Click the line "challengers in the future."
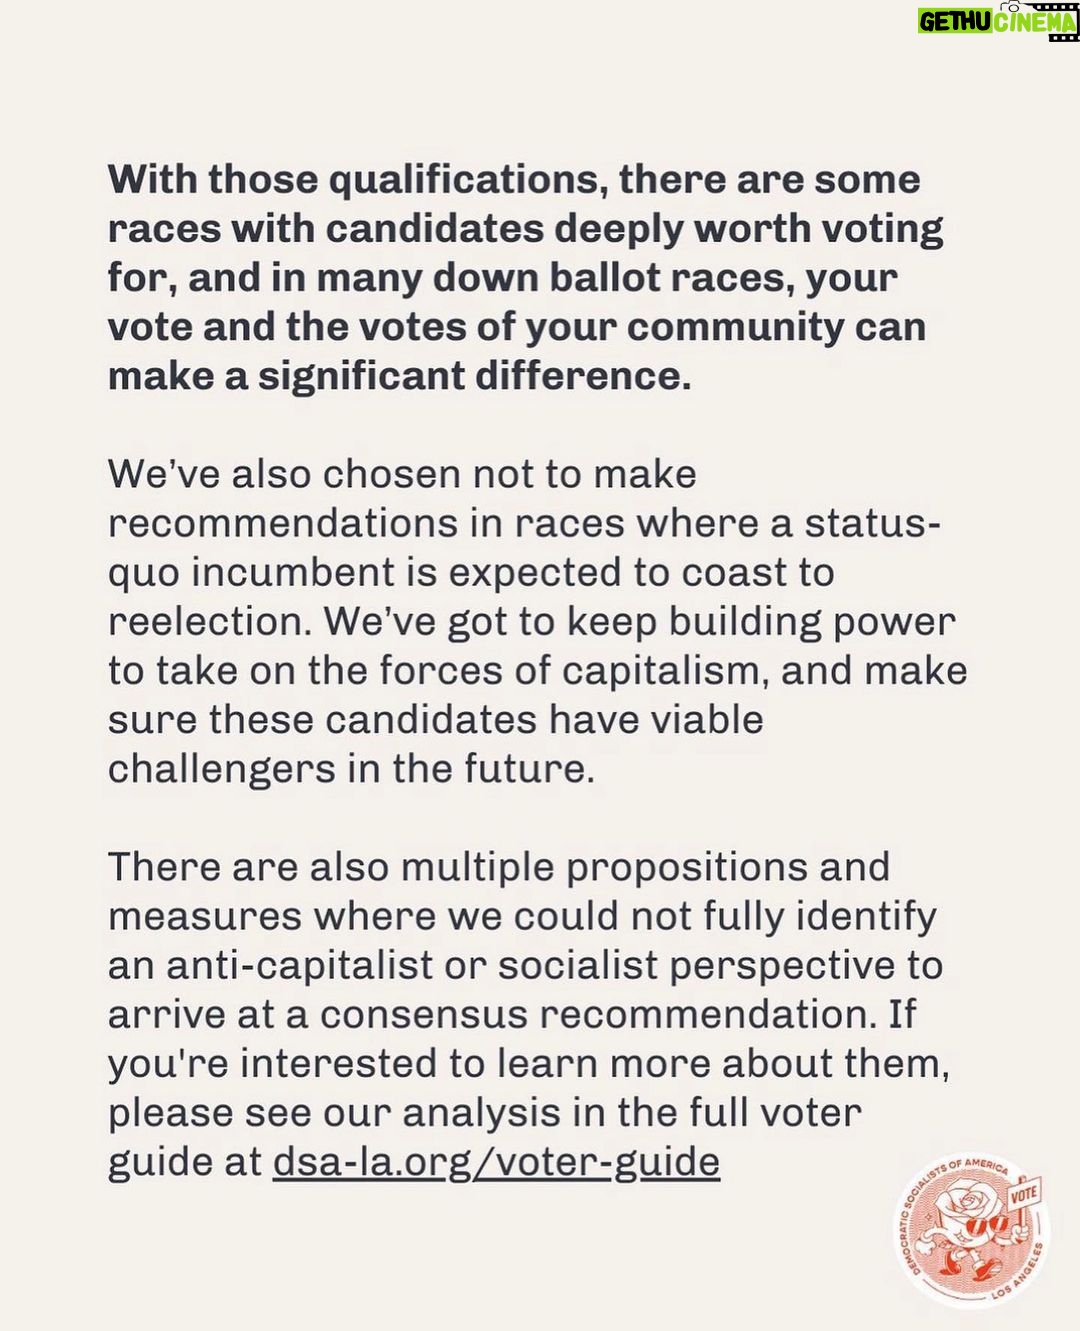1080x1331 pixels. [351, 769]
